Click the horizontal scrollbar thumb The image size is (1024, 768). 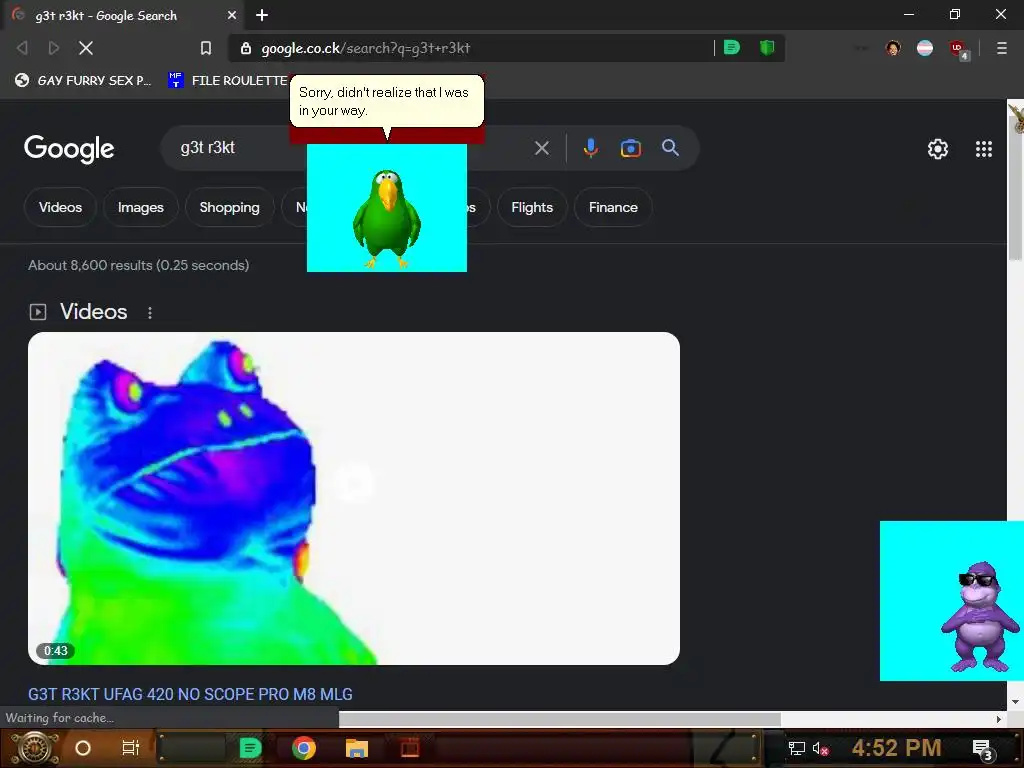click(560, 719)
